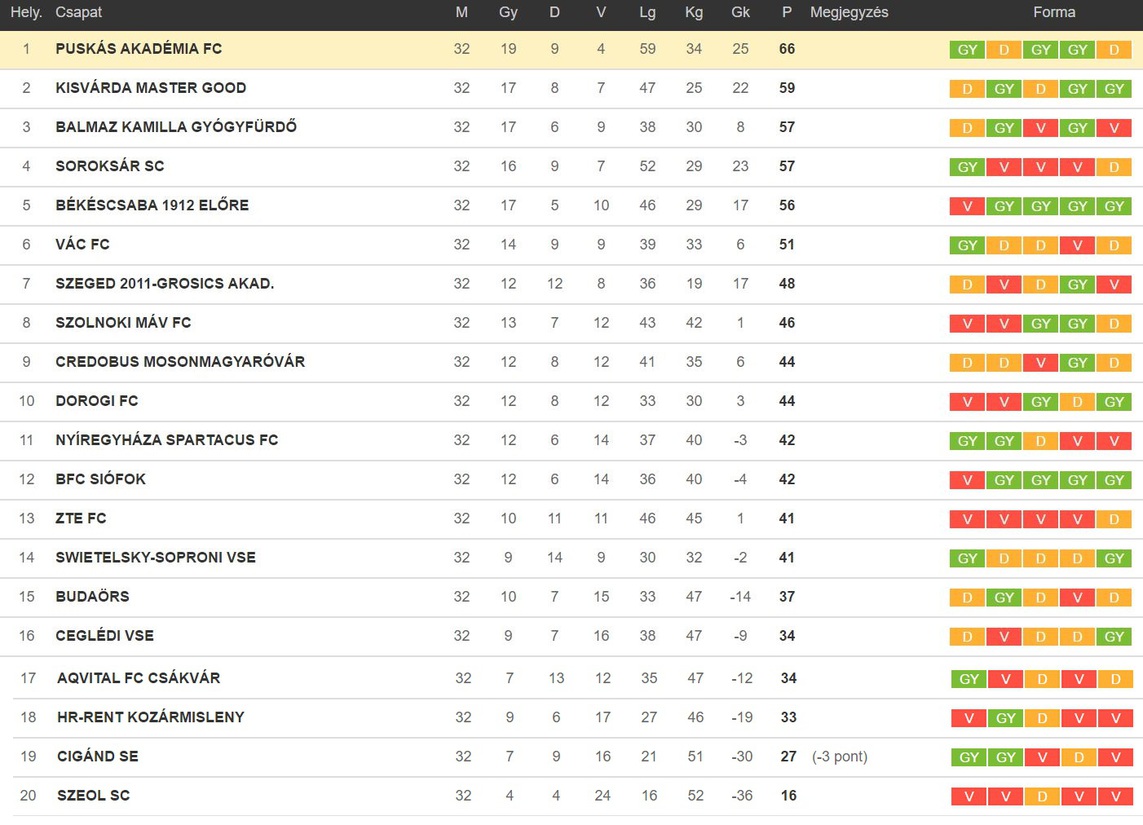This screenshot has width=1143, height=825.
Task: Sort by the Csapat column header
Action: [79, 12]
